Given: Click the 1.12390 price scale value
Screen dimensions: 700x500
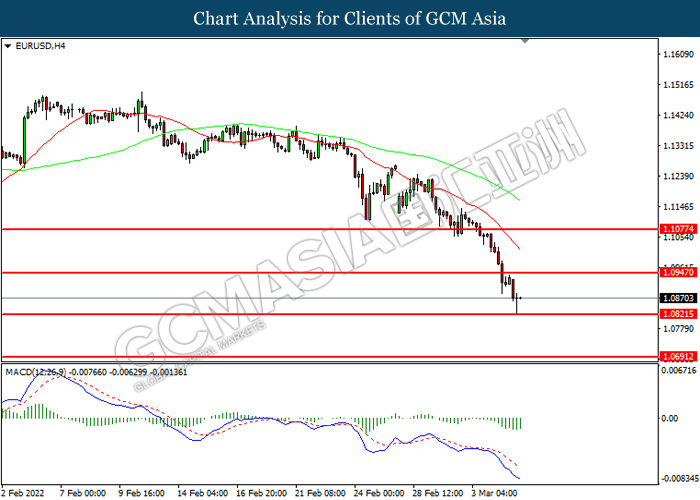Looking at the screenshot, I should tap(679, 176).
